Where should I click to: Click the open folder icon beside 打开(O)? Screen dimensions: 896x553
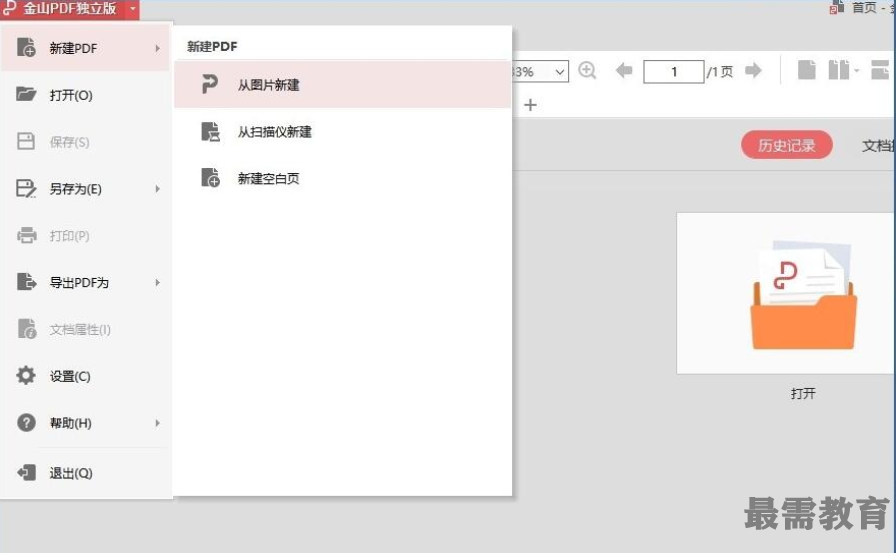click(26, 94)
